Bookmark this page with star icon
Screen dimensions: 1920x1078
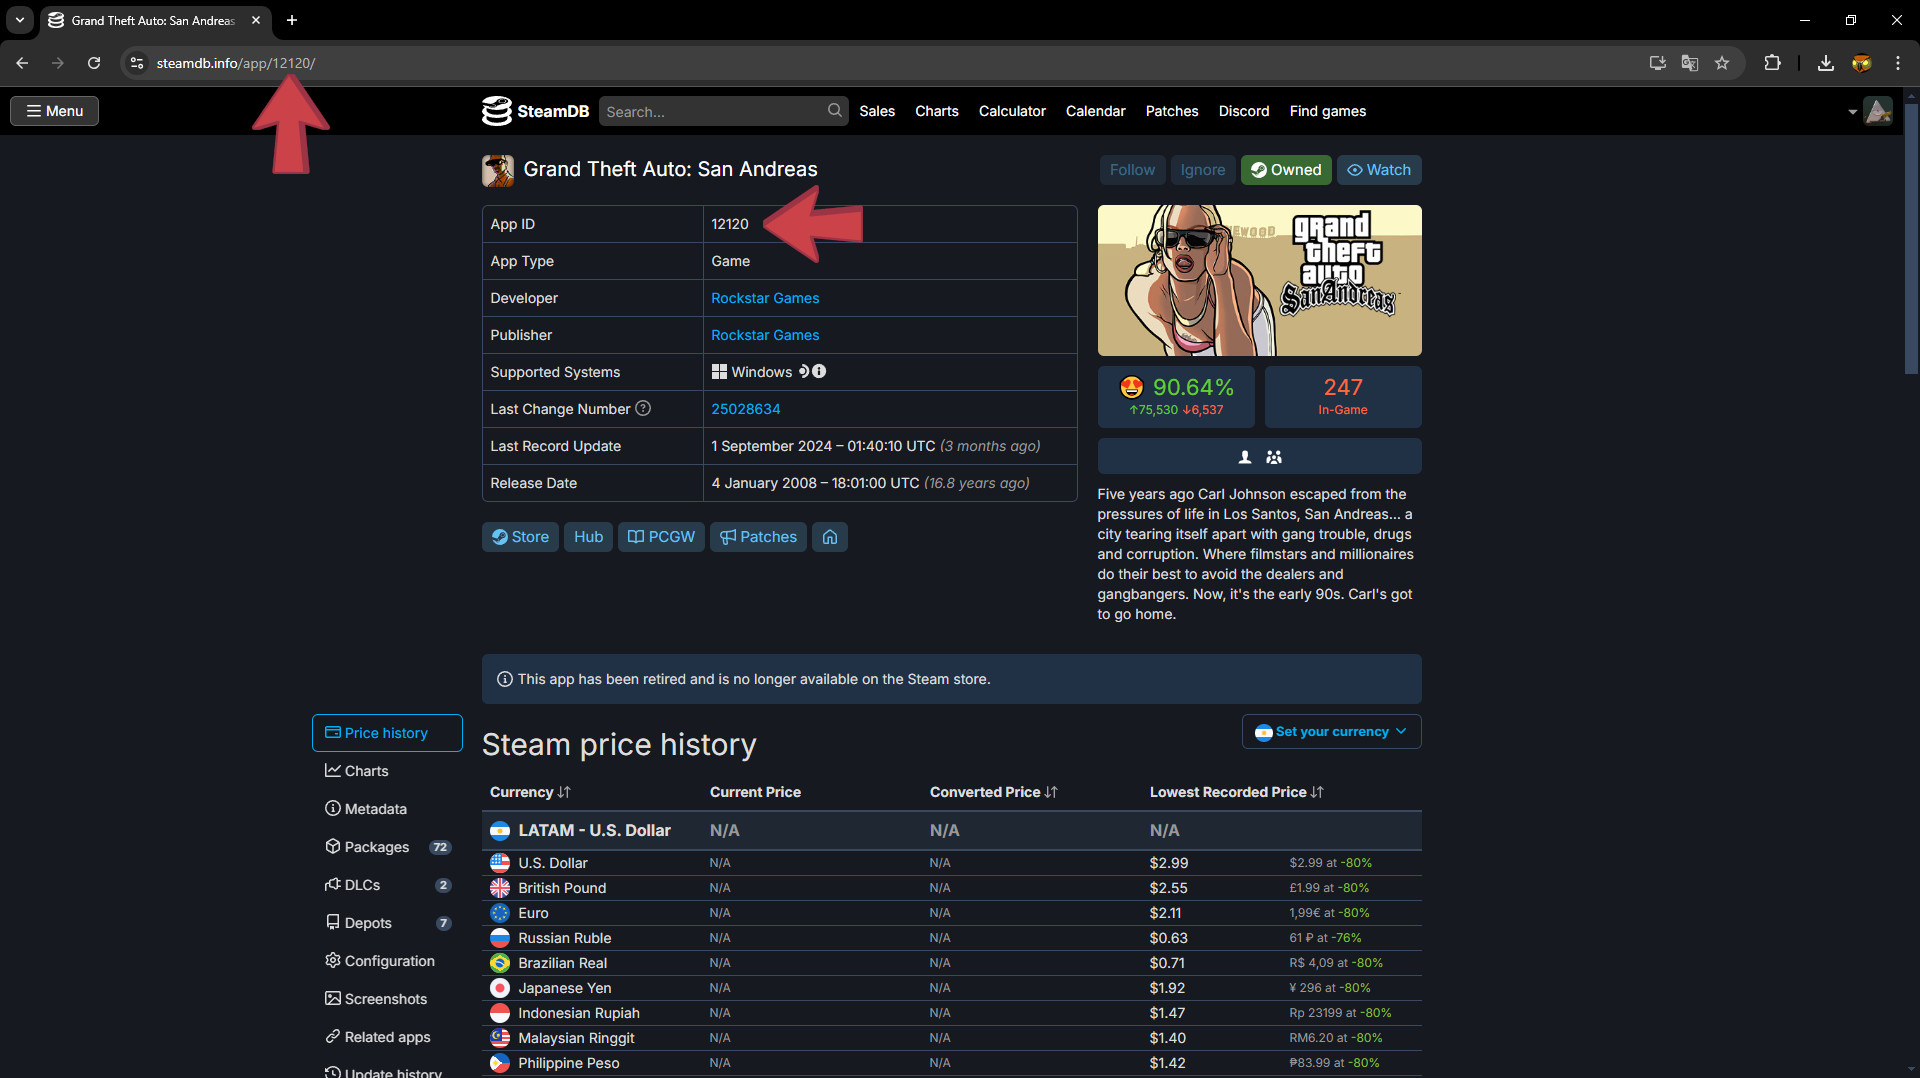pos(1722,63)
